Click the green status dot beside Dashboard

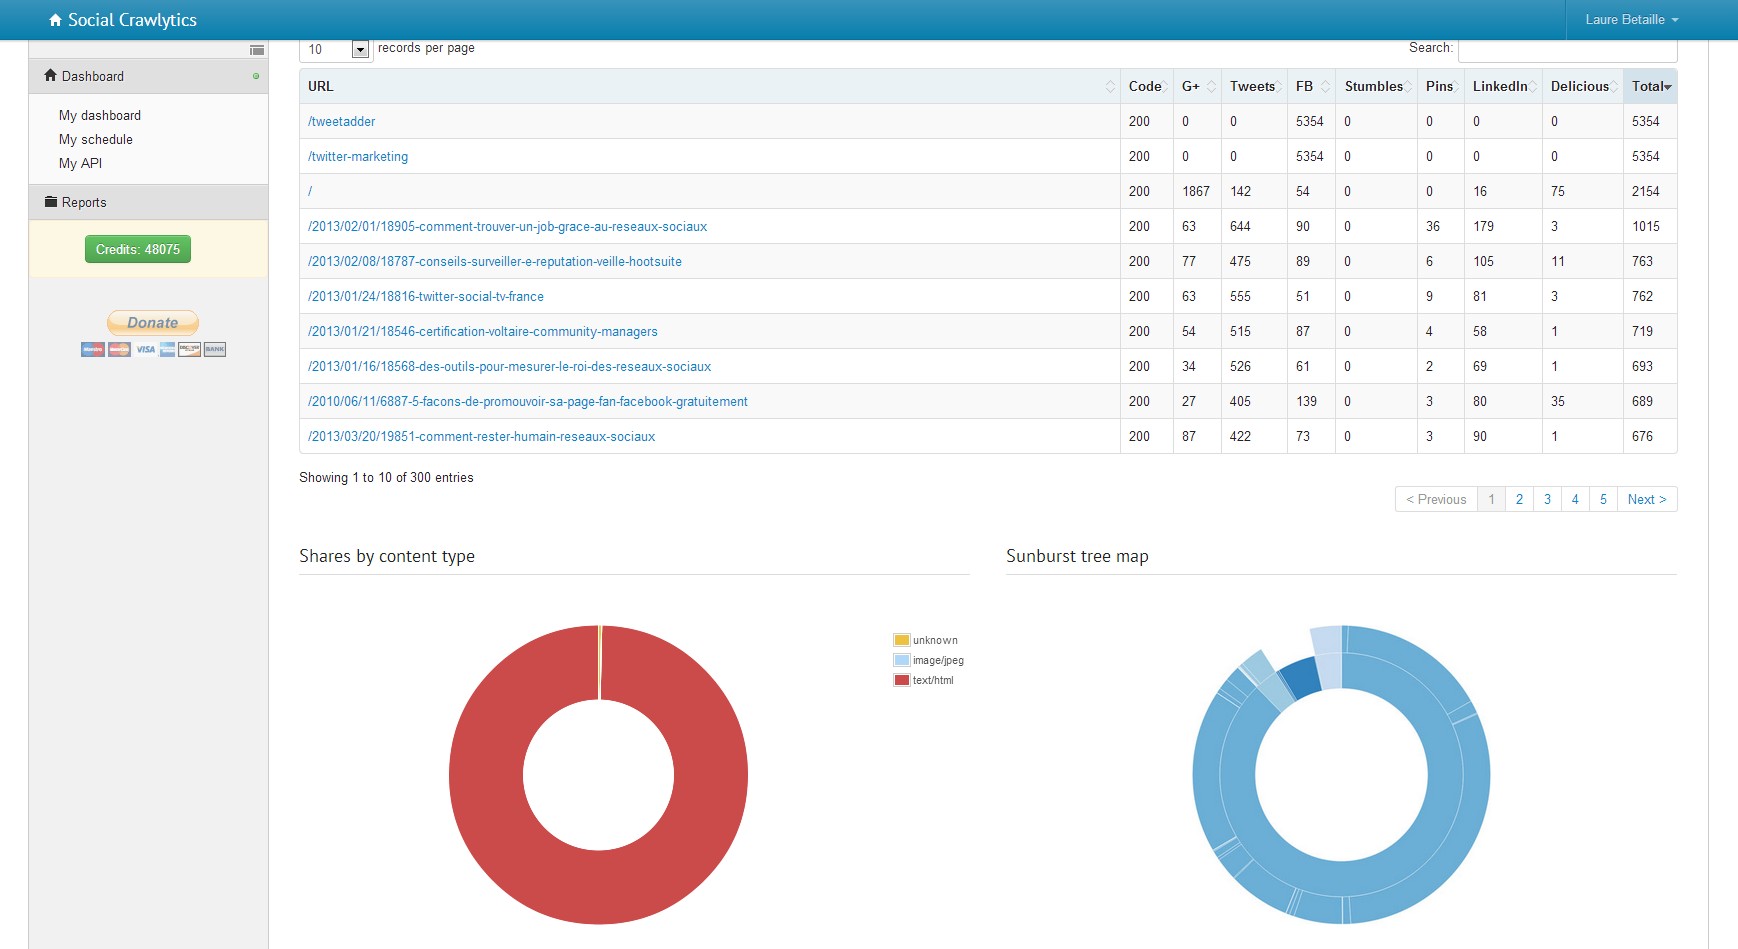256,76
